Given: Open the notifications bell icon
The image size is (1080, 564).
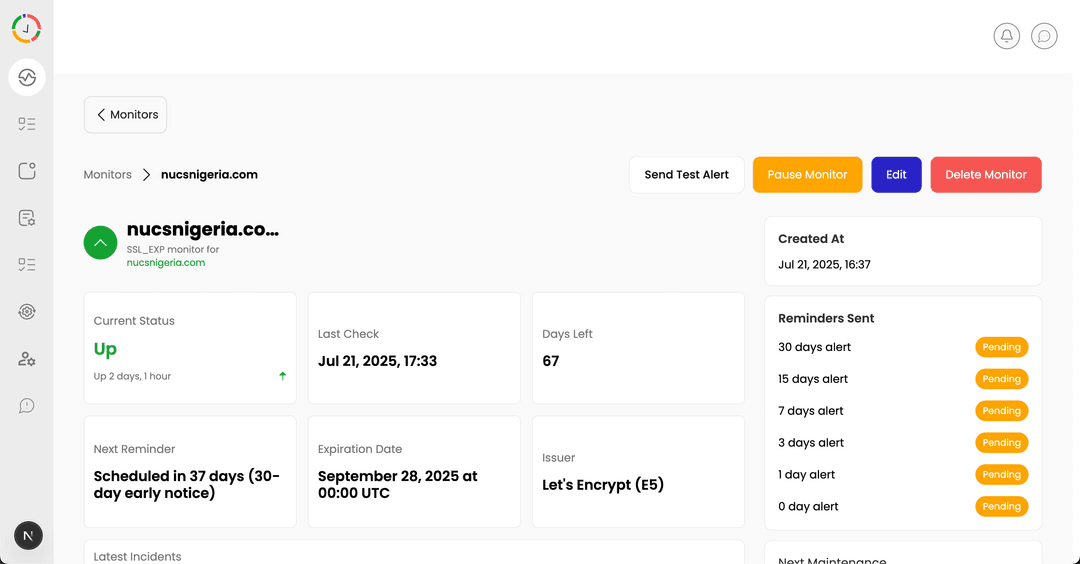Looking at the screenshot, I should pyautogui.click(x=1006, y=36).
